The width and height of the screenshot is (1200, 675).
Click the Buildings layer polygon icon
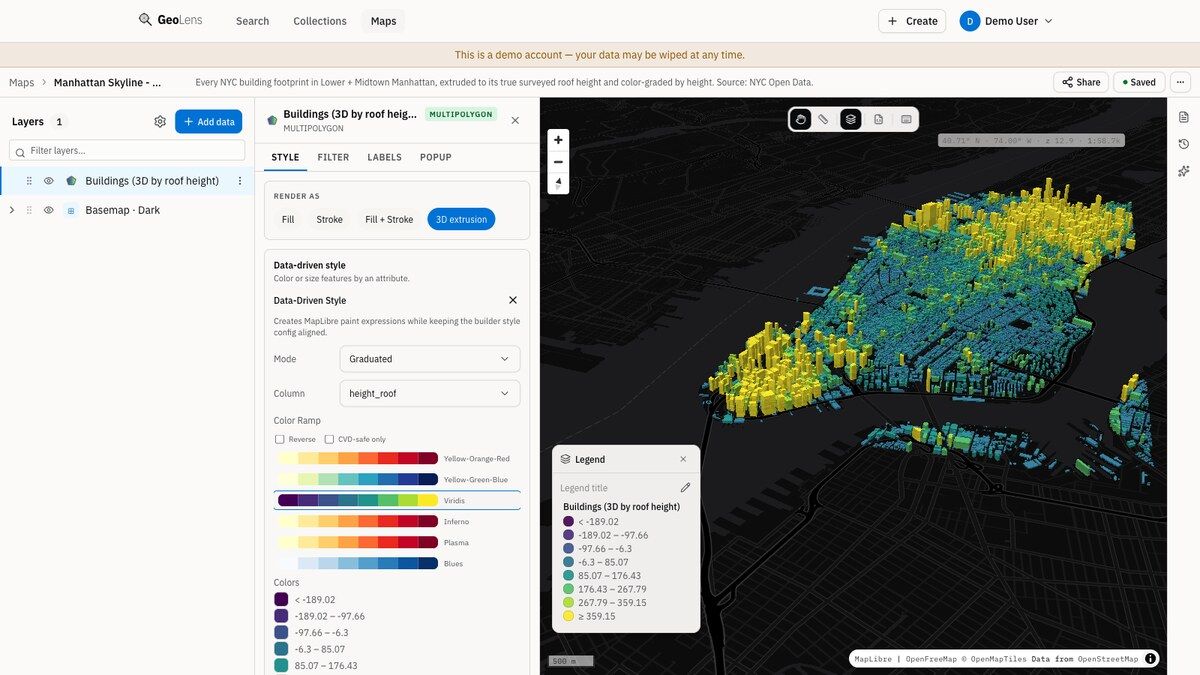71,181
